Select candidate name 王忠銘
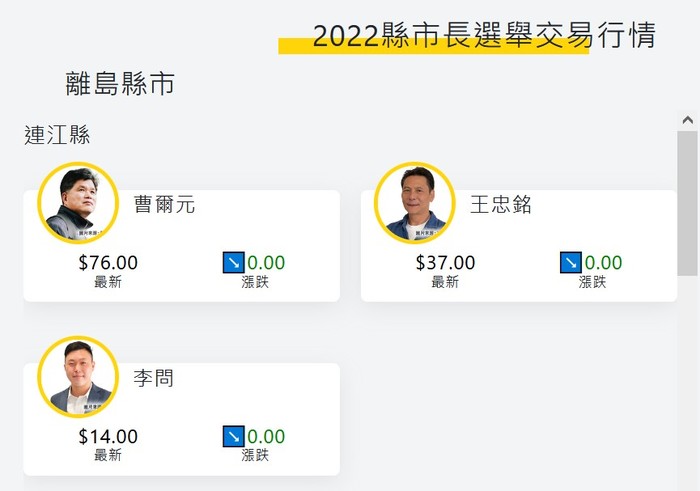Viewport: 700px width, 491px height. (501, 205)
